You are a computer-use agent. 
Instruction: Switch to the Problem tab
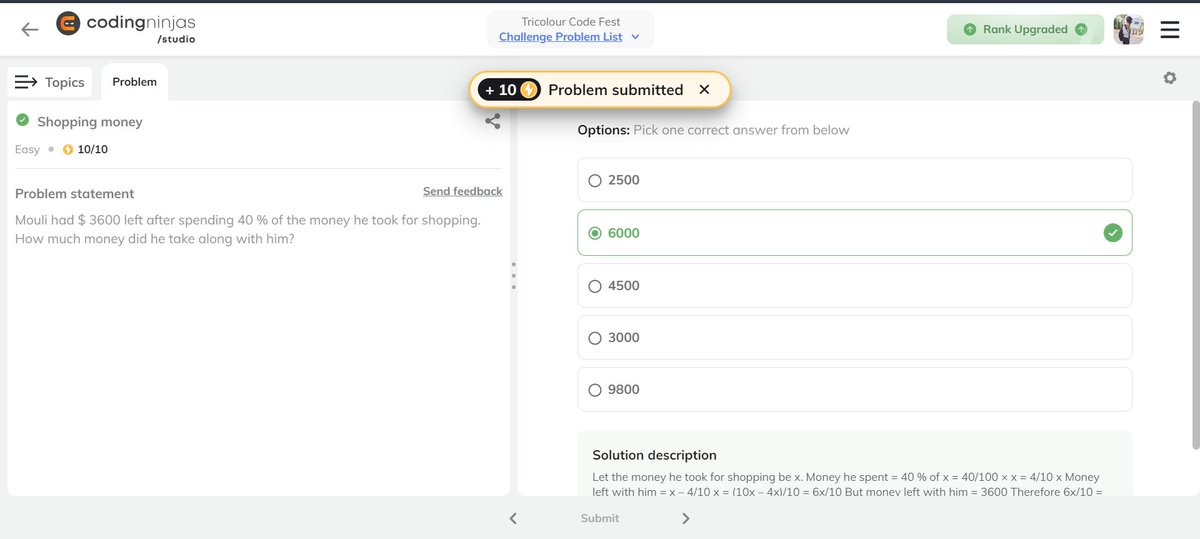(135, 82)
